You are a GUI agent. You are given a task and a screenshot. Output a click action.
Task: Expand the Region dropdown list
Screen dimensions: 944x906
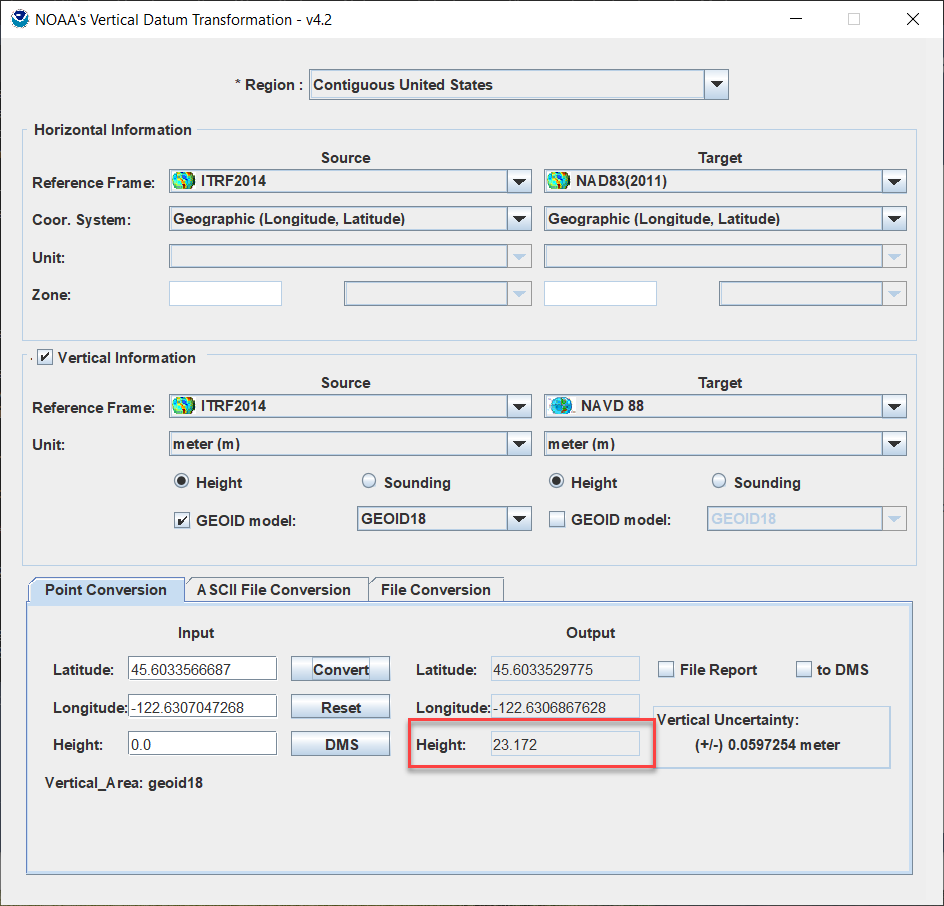(x=716, y=85)
